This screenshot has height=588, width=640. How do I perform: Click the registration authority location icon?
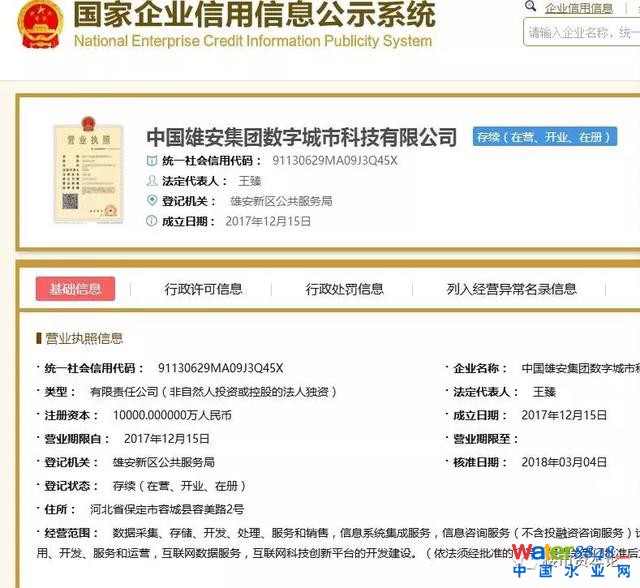click(152, 201)
